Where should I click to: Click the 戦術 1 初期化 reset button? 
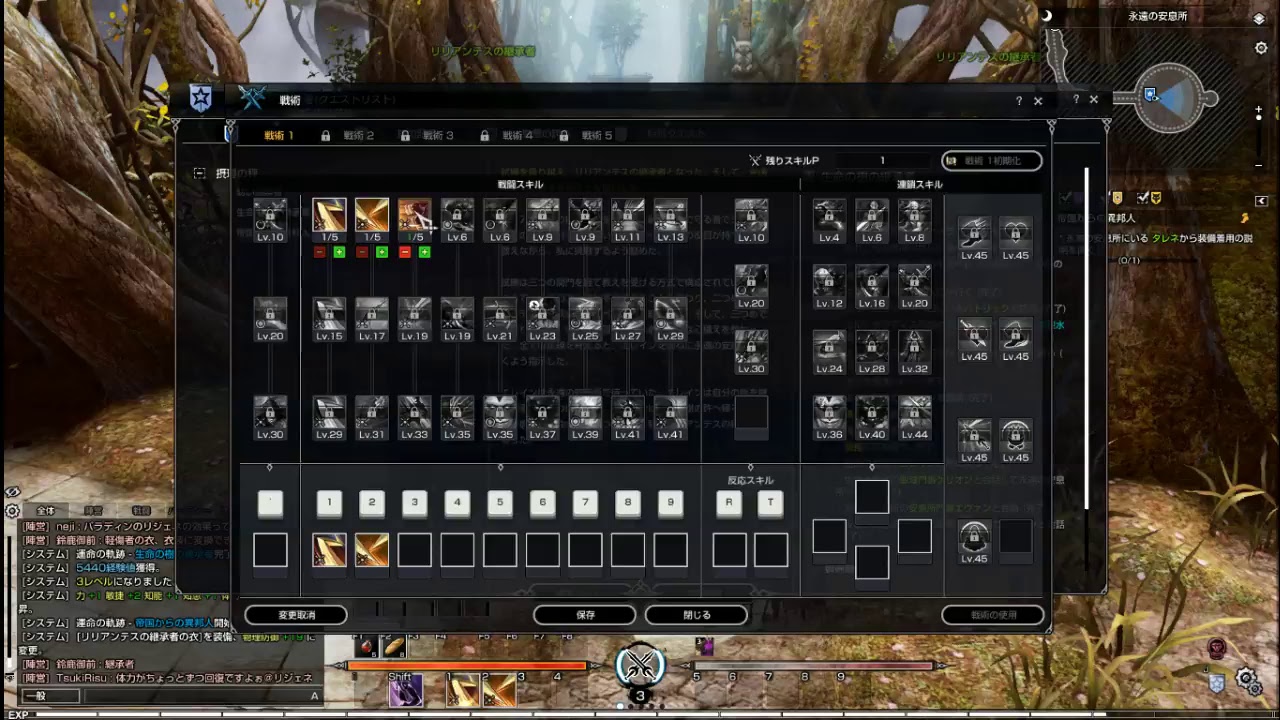(992, 160)
